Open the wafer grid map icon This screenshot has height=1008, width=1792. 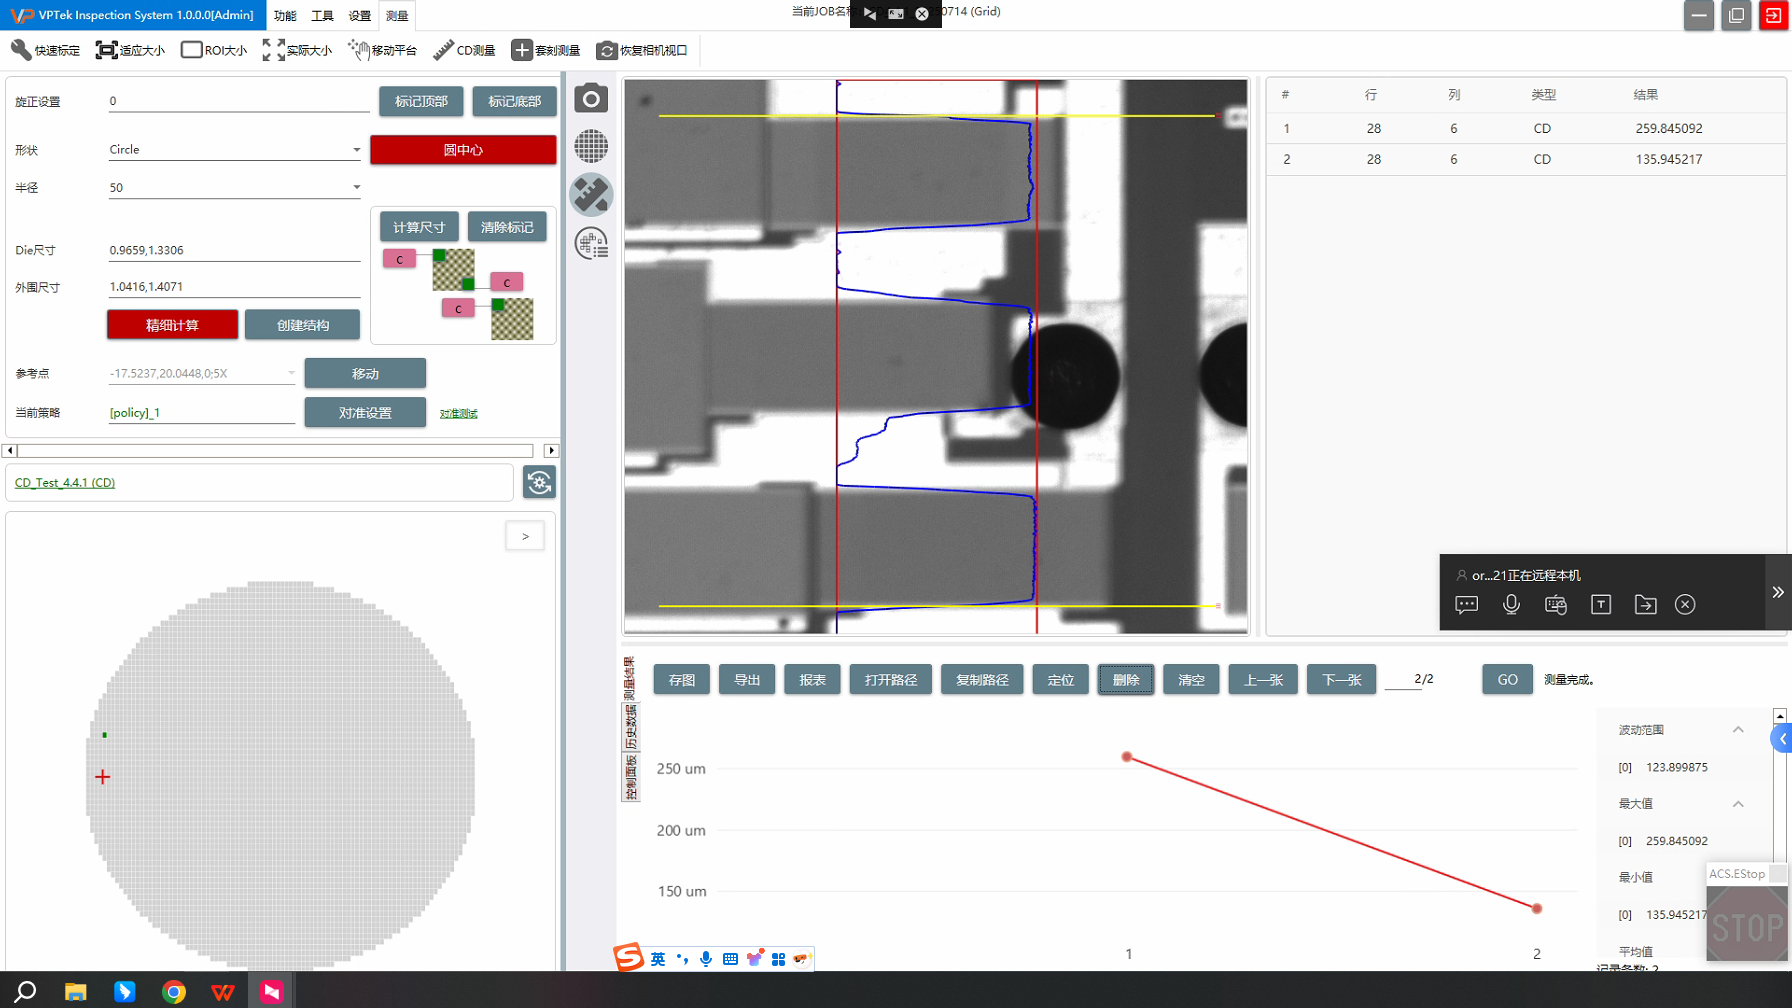click(591, 146)
